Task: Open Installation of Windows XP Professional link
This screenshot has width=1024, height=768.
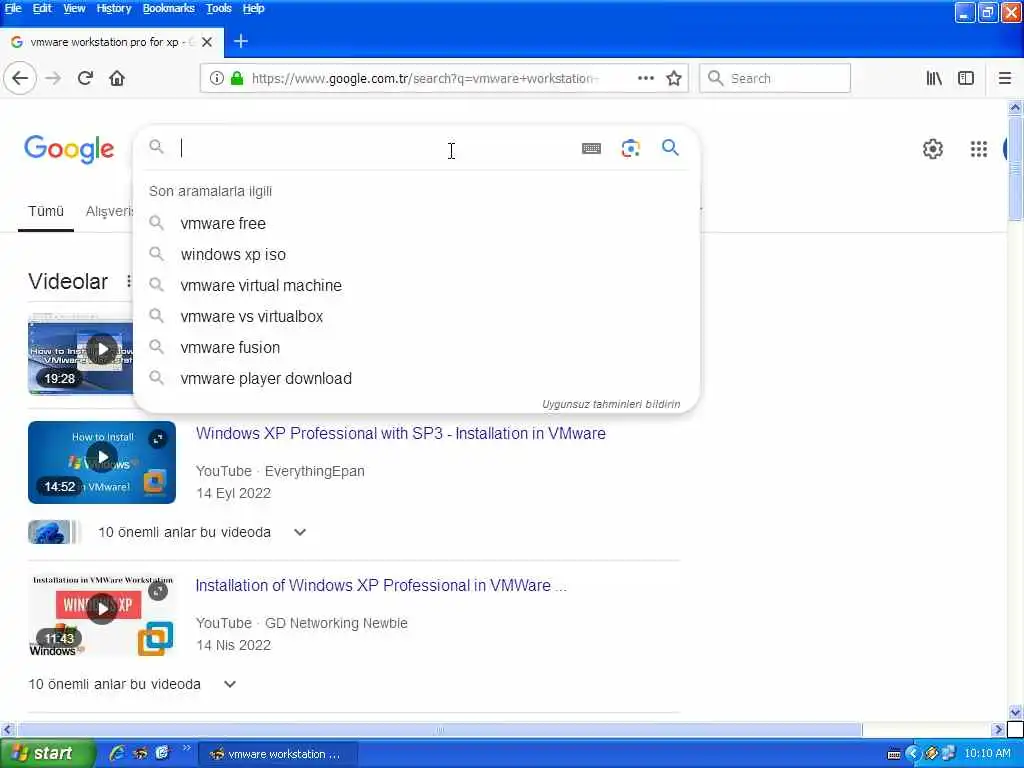Action: point(381,586)
